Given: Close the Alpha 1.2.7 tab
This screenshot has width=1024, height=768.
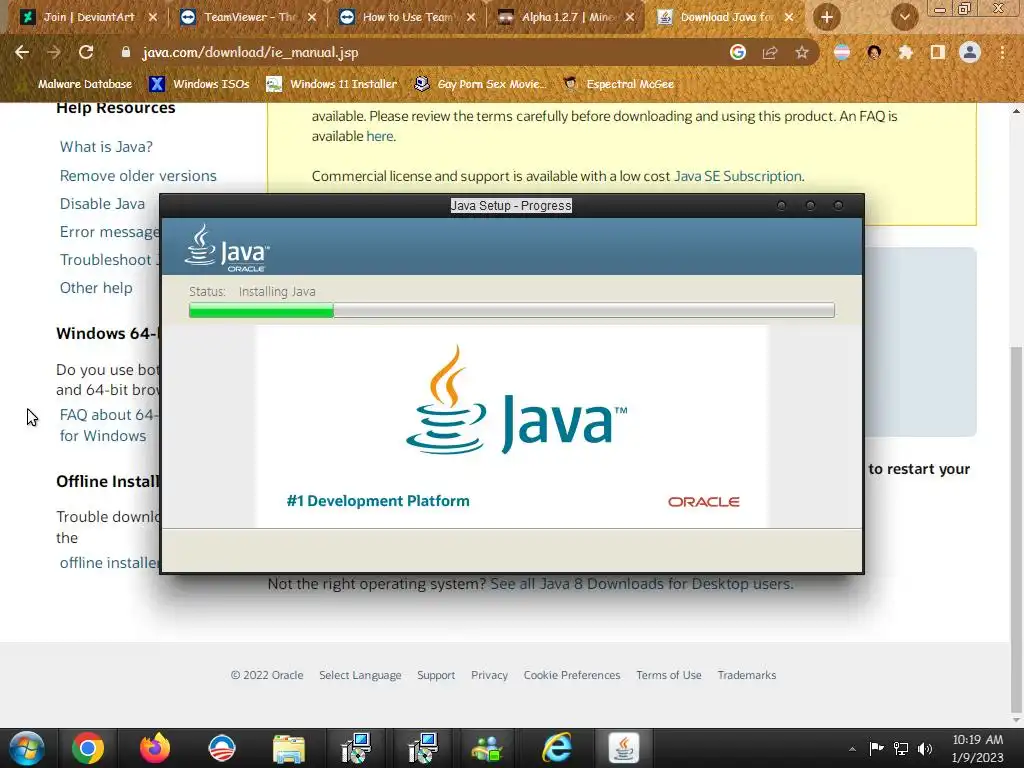Looking at the screenshot, I should coord(630,17).
